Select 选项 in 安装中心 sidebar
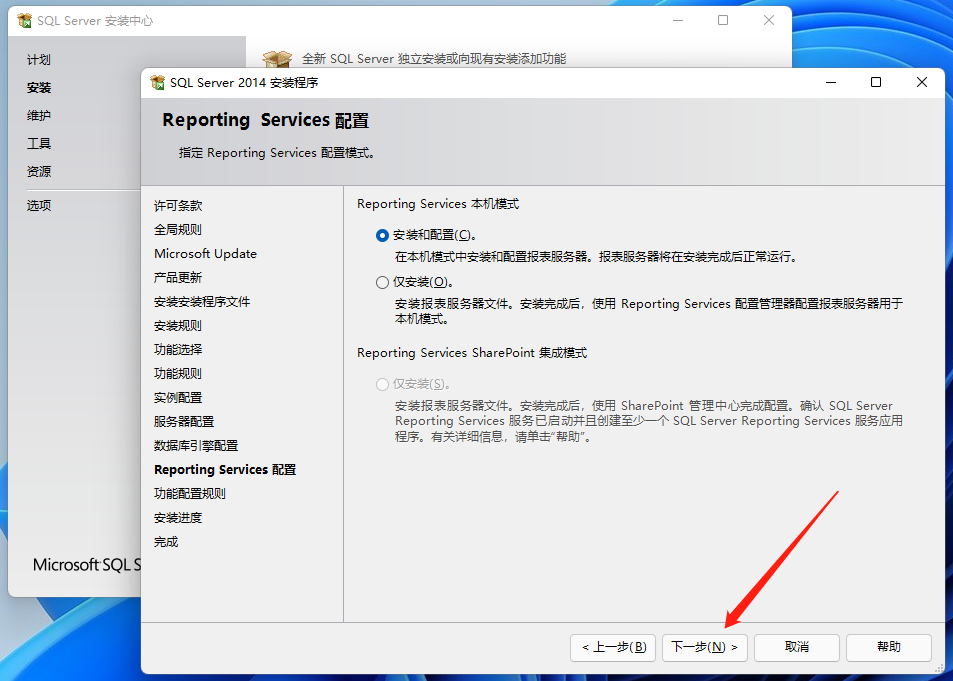 [x=39, y=206]
